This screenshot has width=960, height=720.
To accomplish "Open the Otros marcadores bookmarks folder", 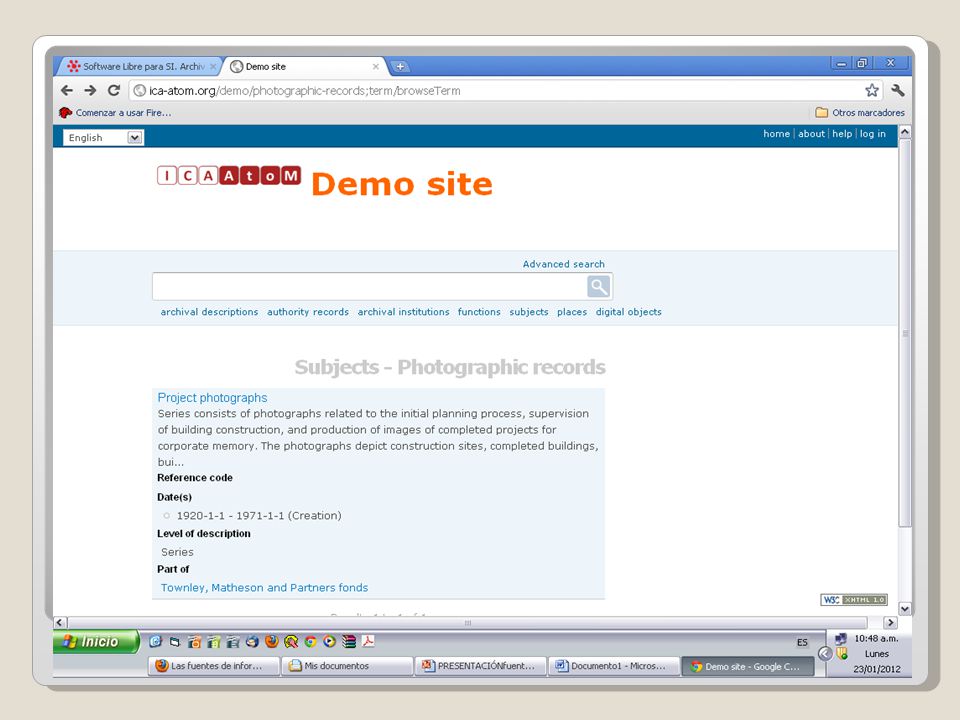I will (860, 113).
